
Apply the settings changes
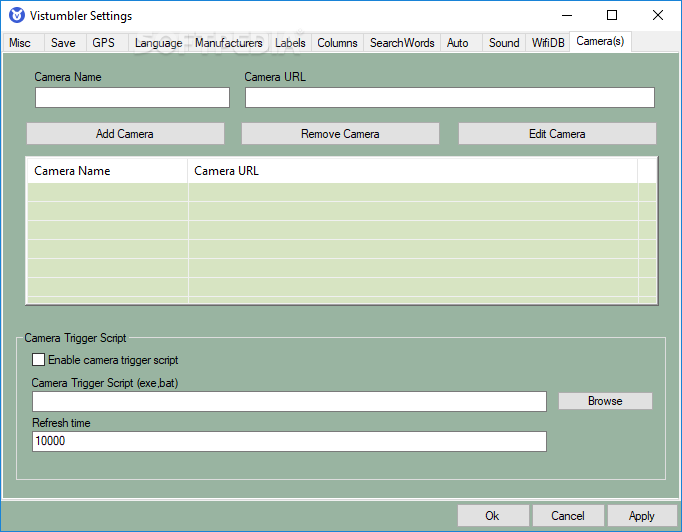point(642,515)
